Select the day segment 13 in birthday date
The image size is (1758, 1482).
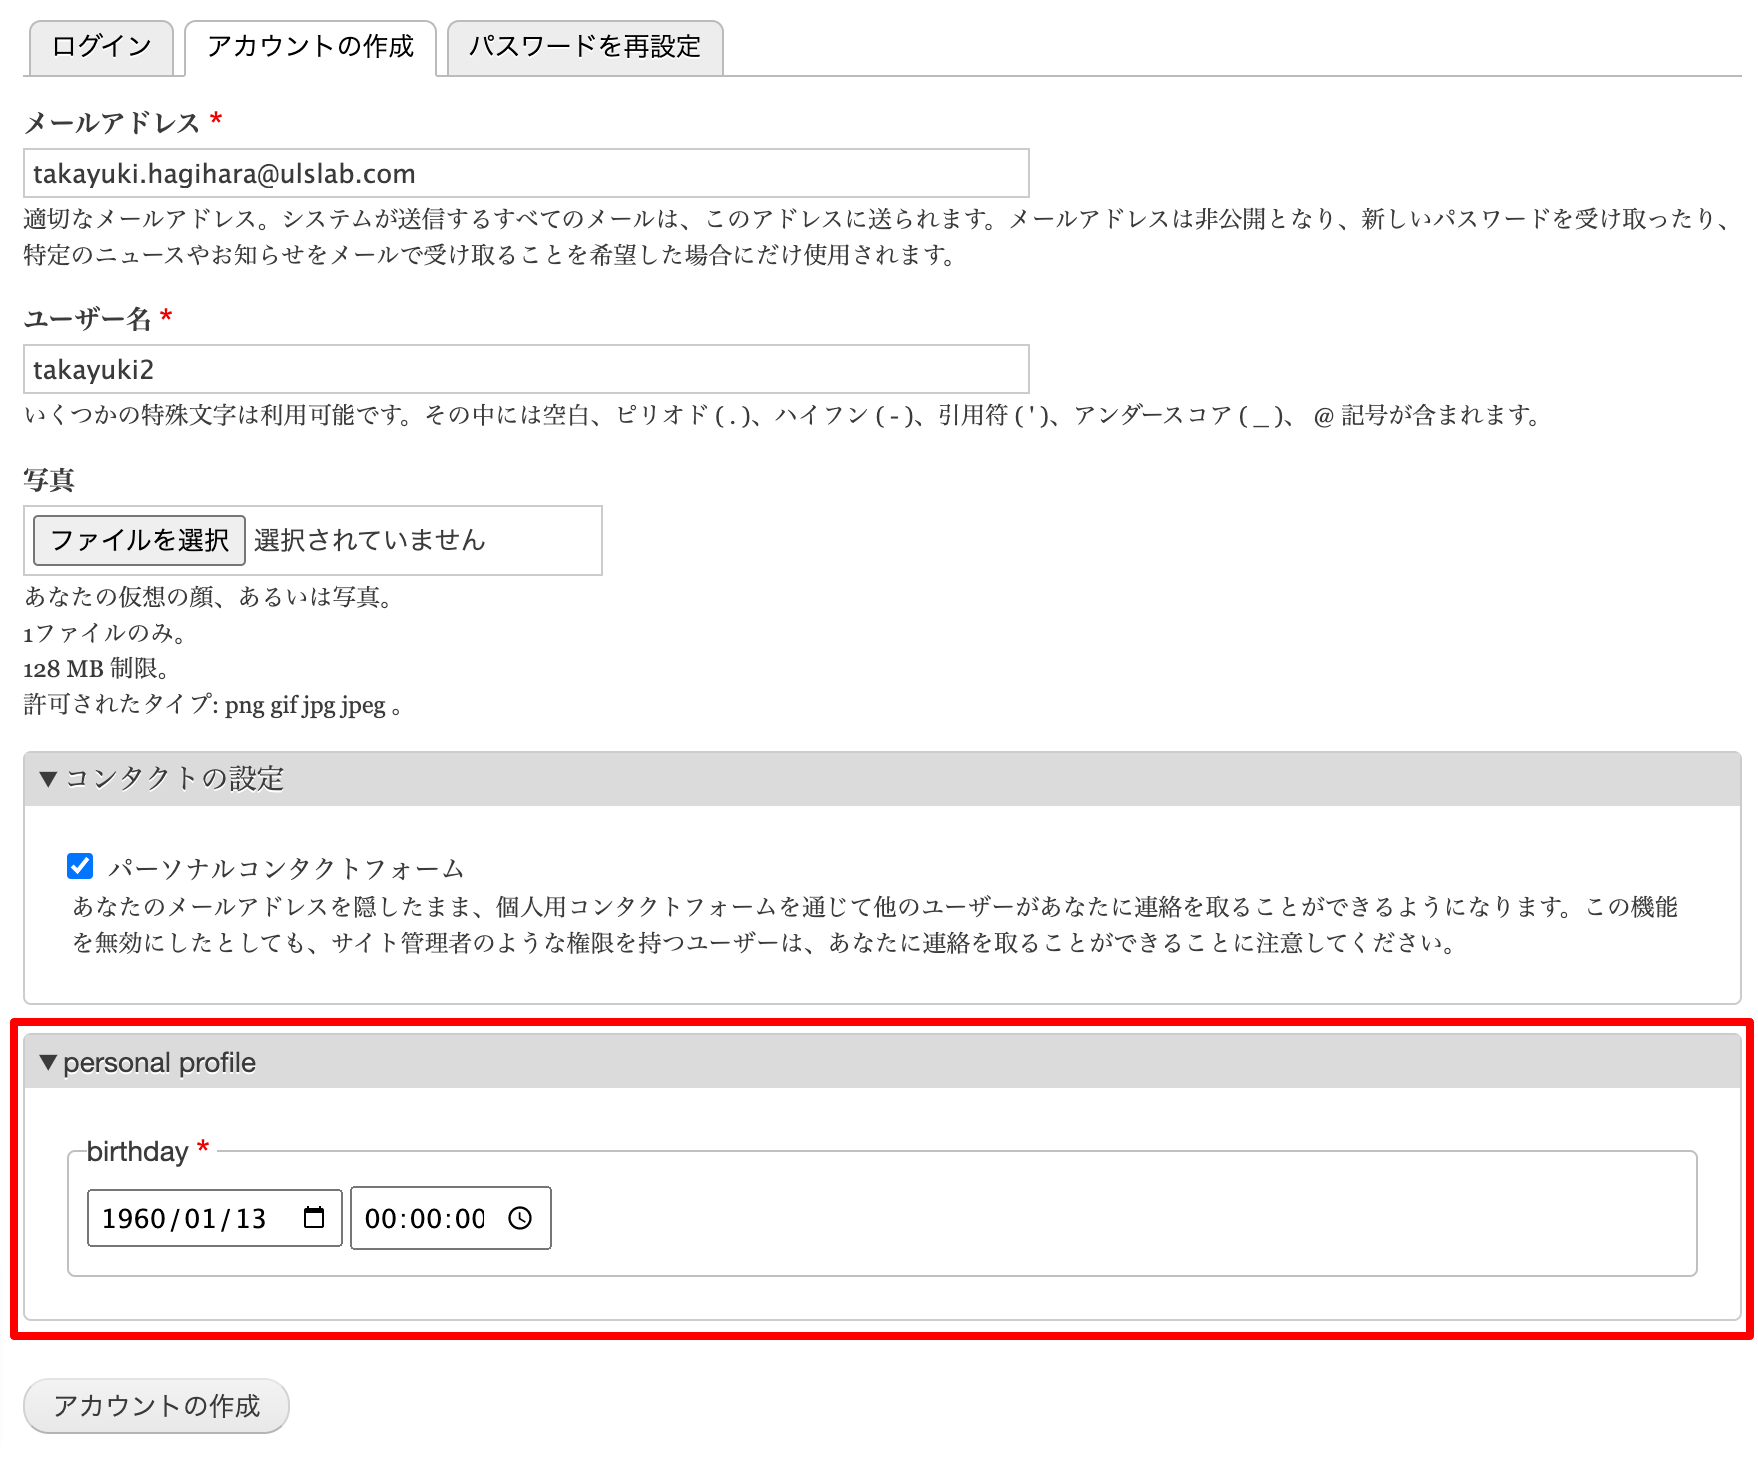tap(250, 1219)
